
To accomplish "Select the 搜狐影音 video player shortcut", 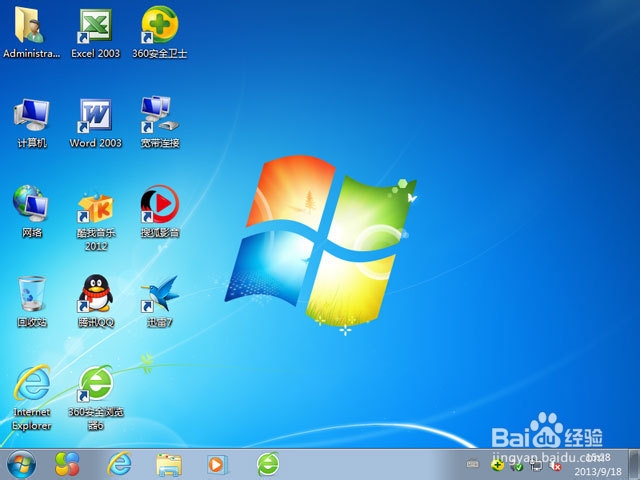I will click(x=160, y=211).
